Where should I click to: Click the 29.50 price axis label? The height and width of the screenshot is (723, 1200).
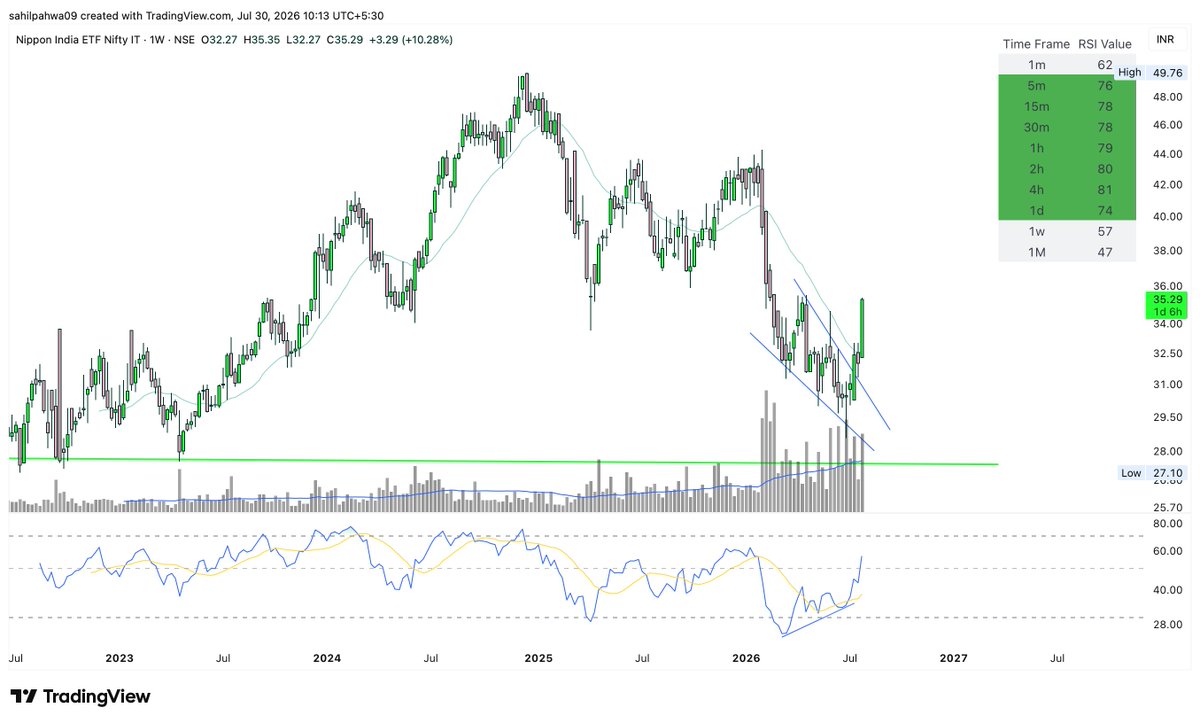point(1168,417)
